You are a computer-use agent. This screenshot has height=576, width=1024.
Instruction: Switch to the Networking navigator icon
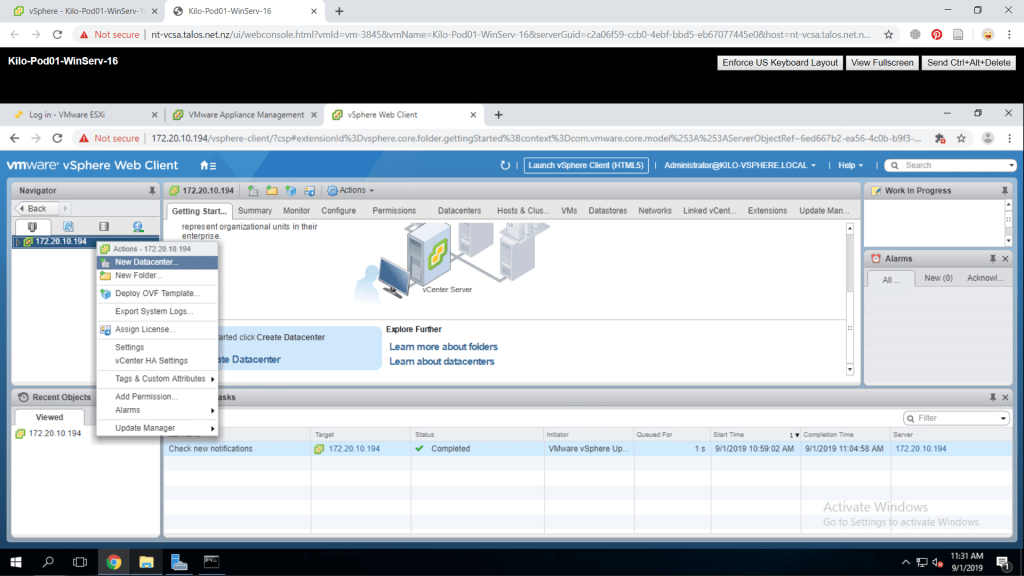(x=138, y=227)
